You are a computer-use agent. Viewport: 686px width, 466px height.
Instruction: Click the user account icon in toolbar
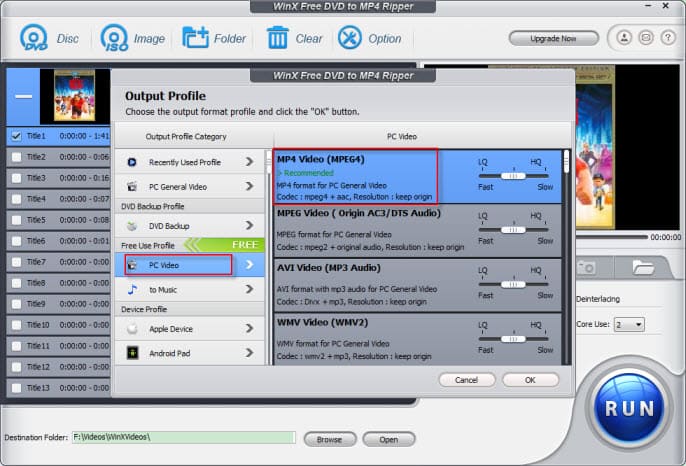click(x=624, y=38)
